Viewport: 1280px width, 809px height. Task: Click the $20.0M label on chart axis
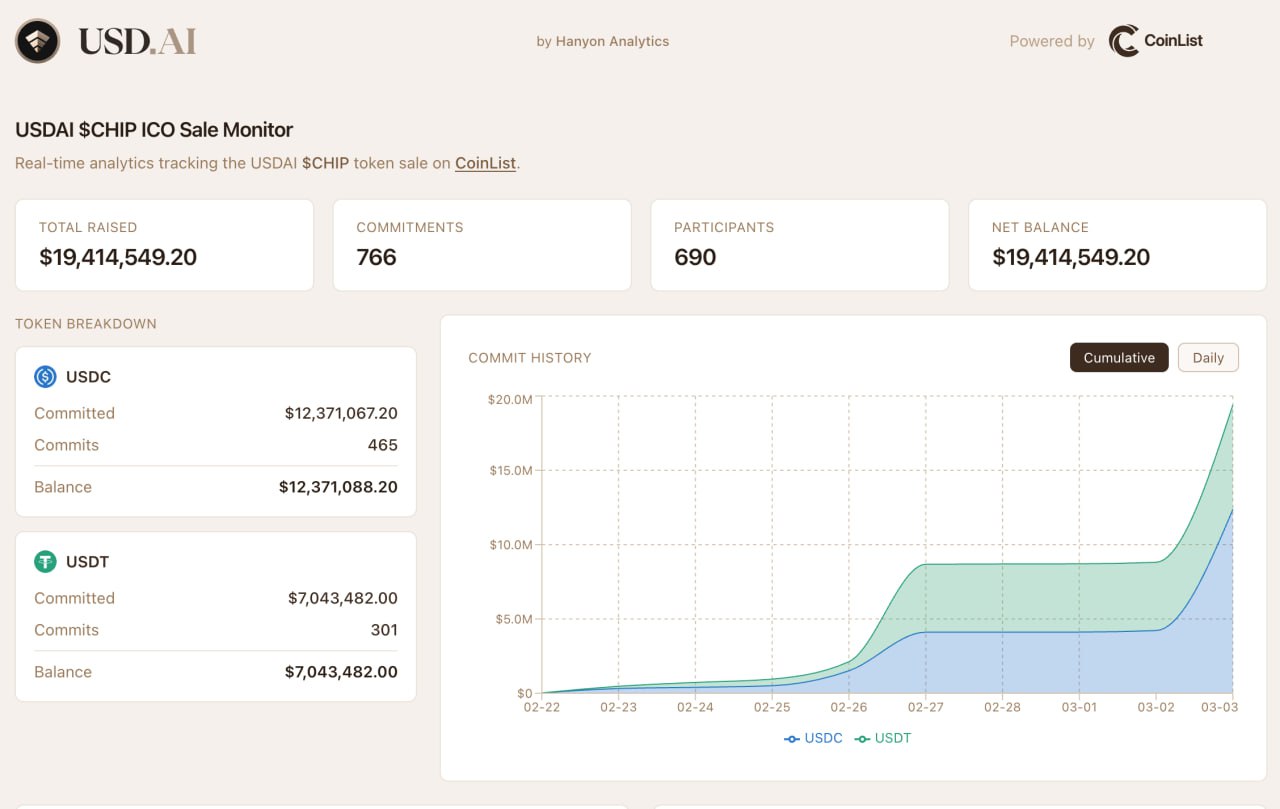(510, 400)
